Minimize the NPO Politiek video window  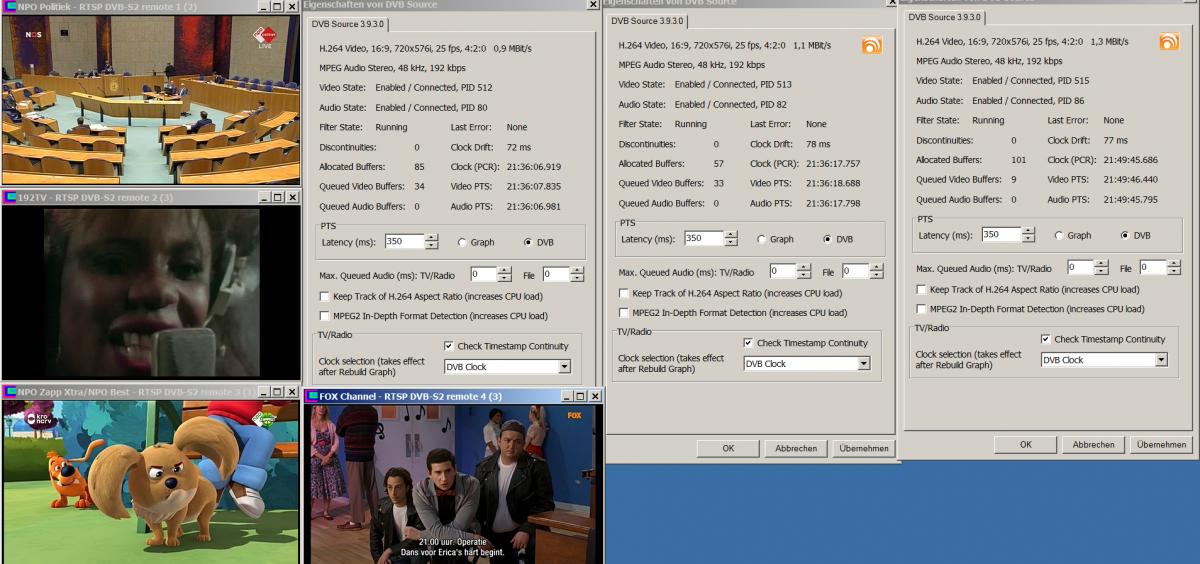[x=264, y=7]
